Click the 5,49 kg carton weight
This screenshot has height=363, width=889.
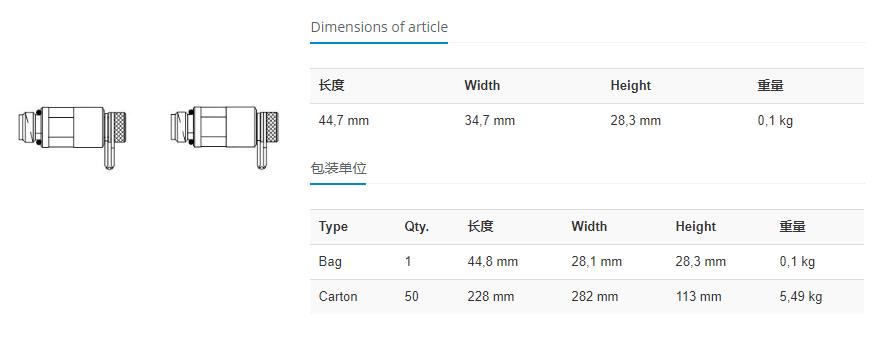[x=801, y=297]
